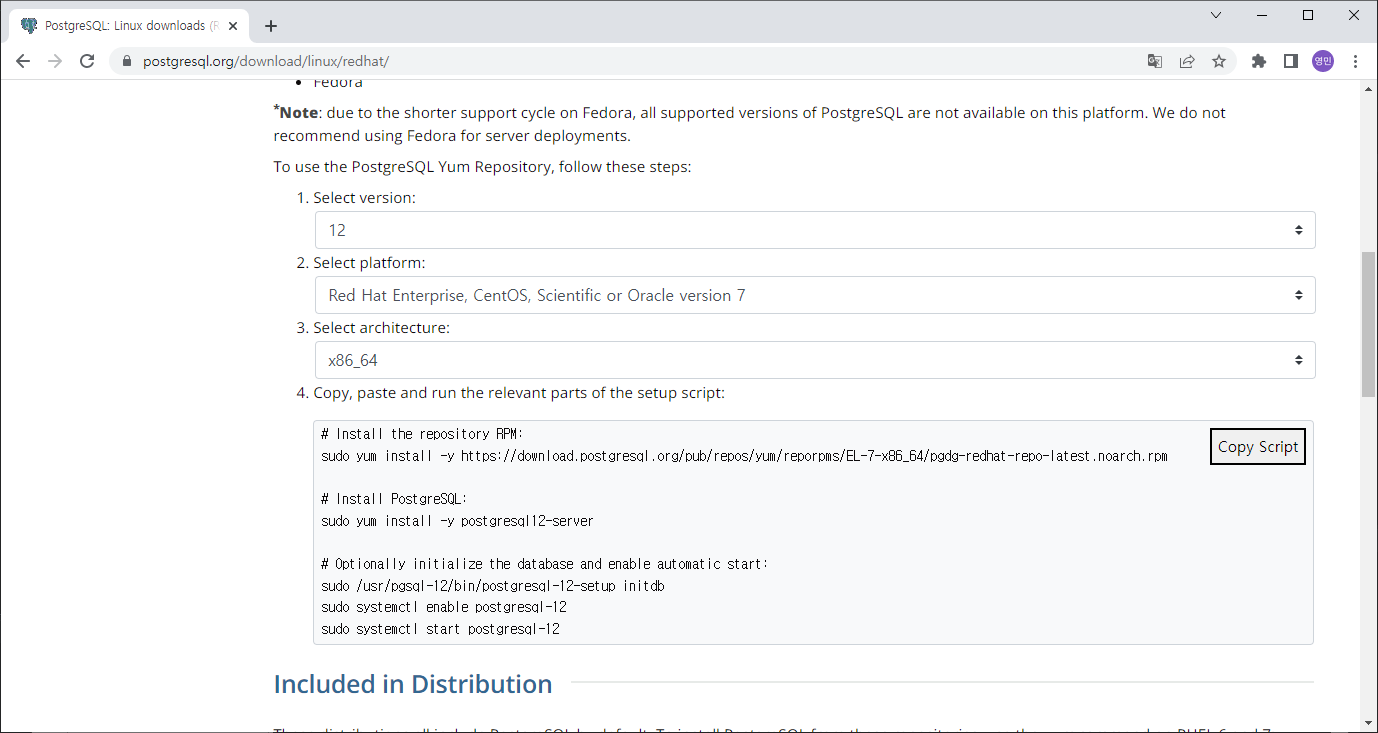This screenshot has height=733, width=1378.
Task: Click the scrollbar up arrow
Action: (1368, 87)
